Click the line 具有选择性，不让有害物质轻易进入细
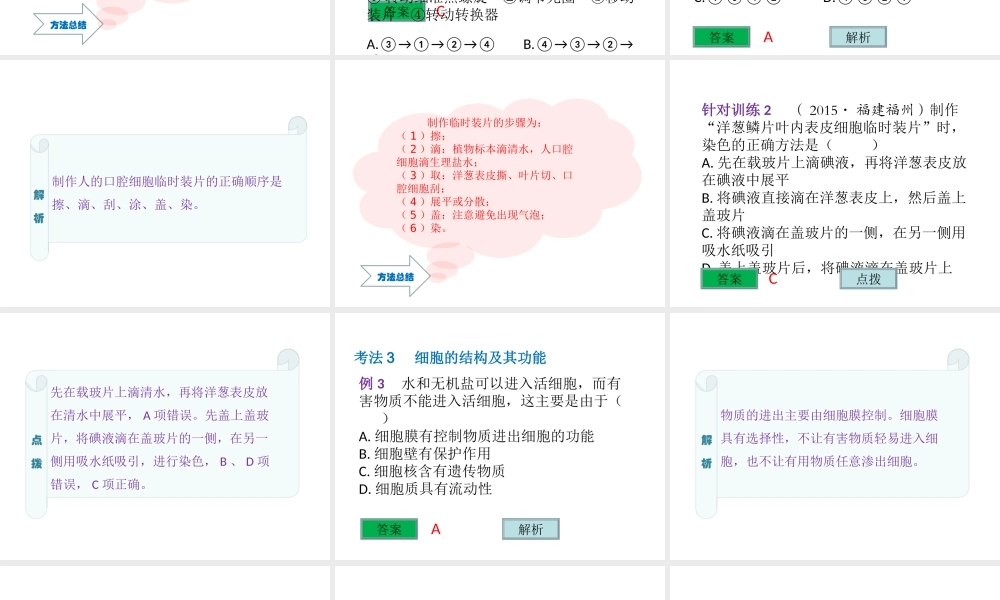 pos(829,438)
